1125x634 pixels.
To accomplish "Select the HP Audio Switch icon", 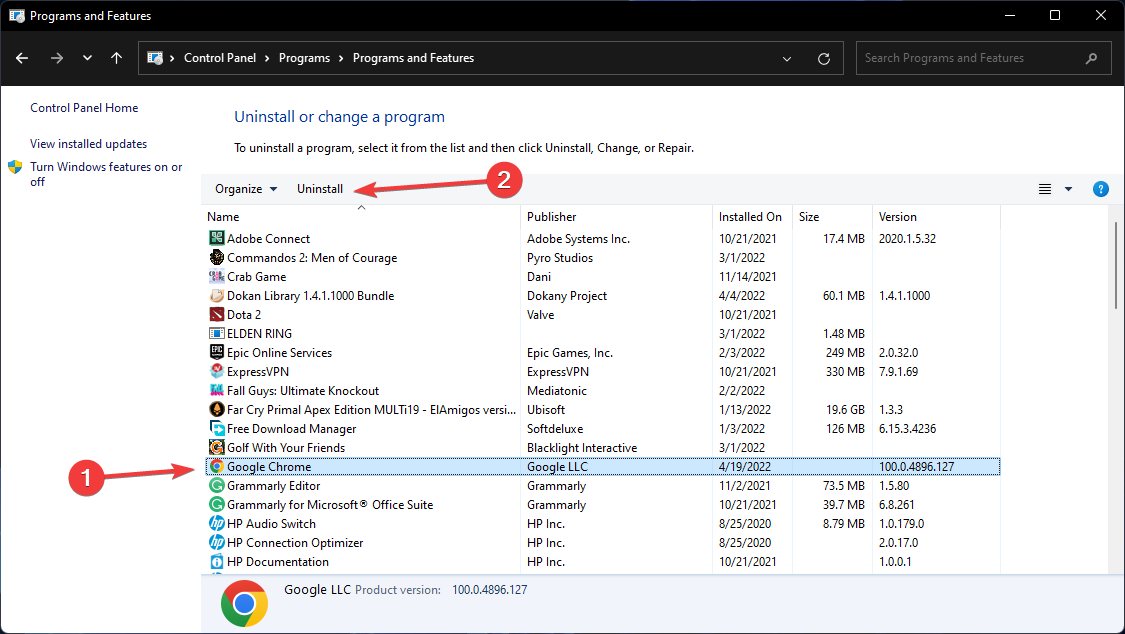I will [217, 524].
